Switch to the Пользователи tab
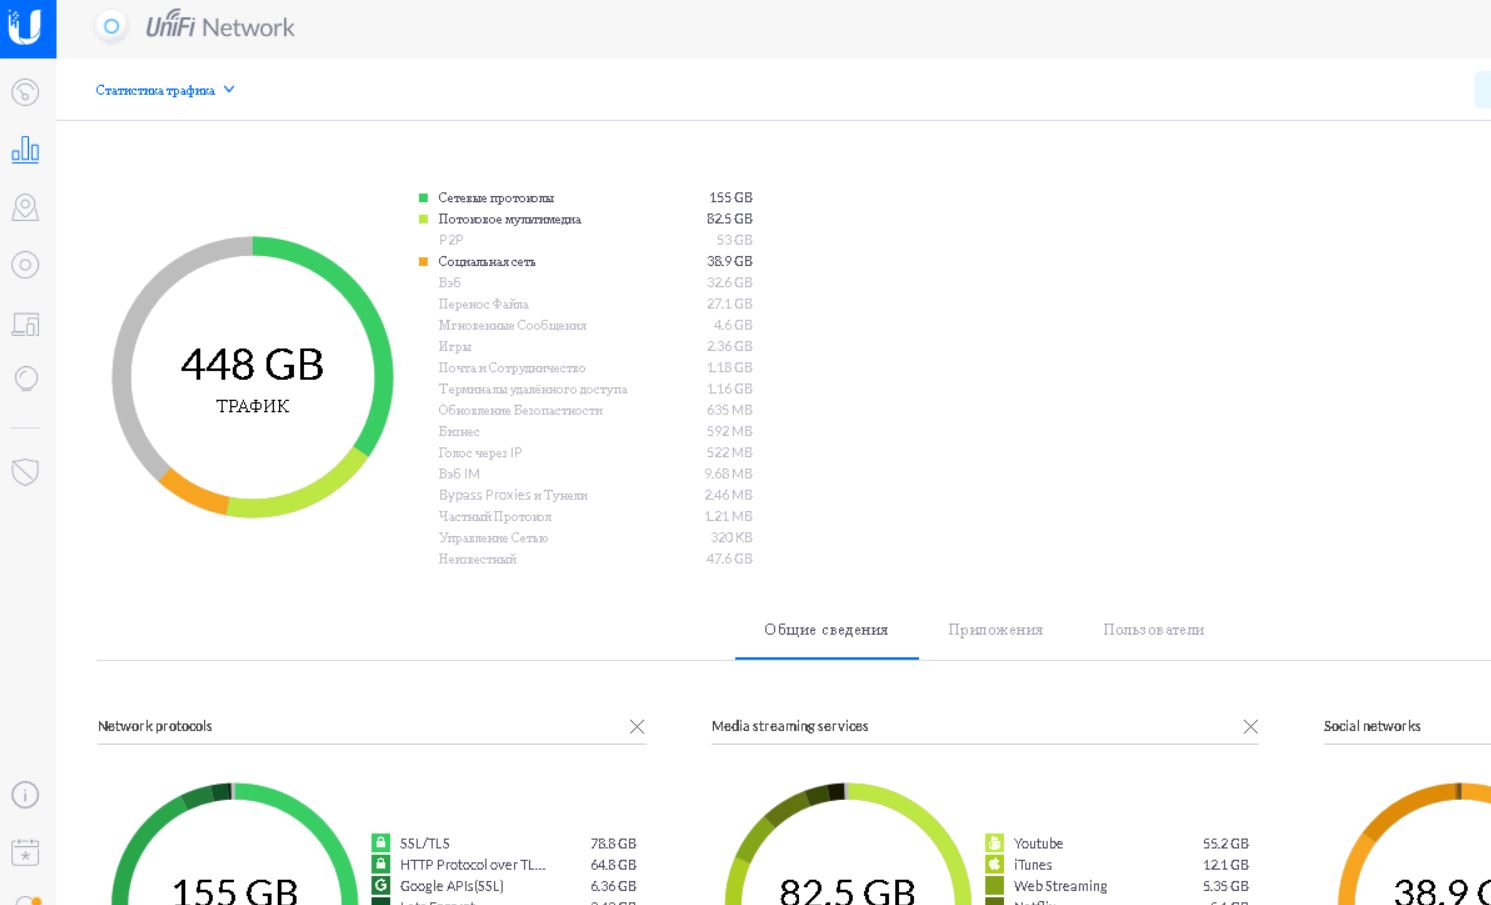Viewport: 1491px width, 905px height. 1153,630
